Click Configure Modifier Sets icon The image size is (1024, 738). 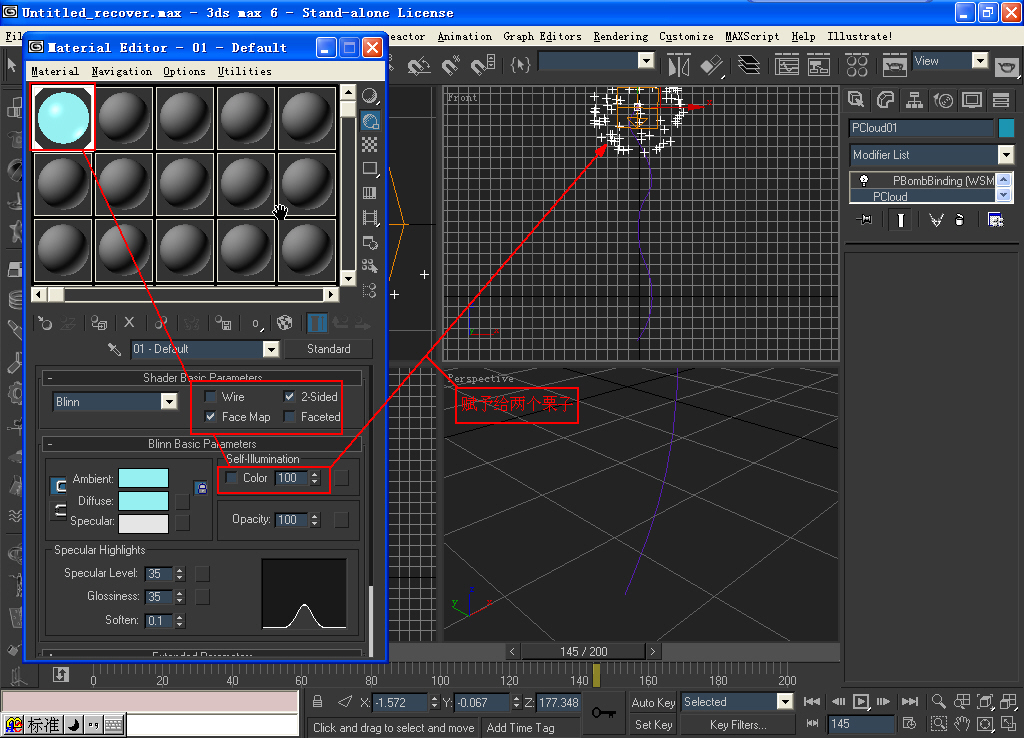click(995, 220)
